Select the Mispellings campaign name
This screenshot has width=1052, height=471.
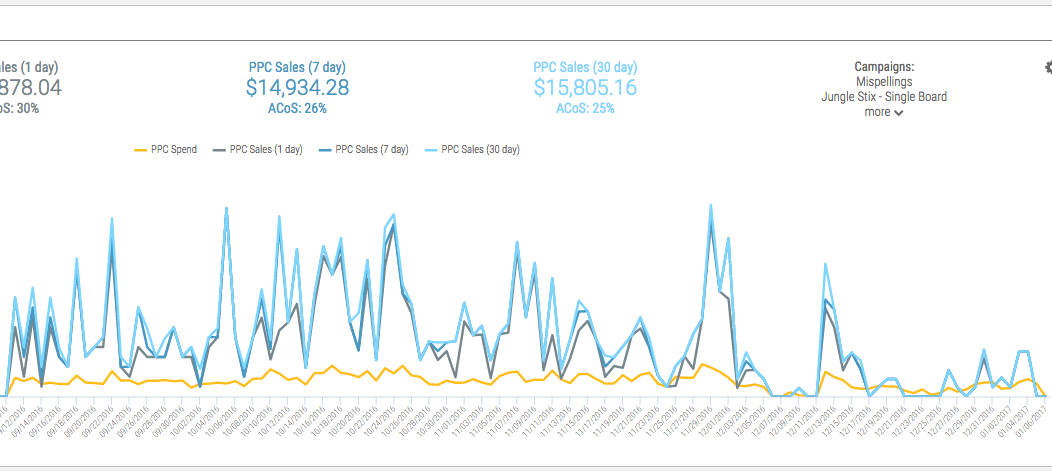point(884,82)
